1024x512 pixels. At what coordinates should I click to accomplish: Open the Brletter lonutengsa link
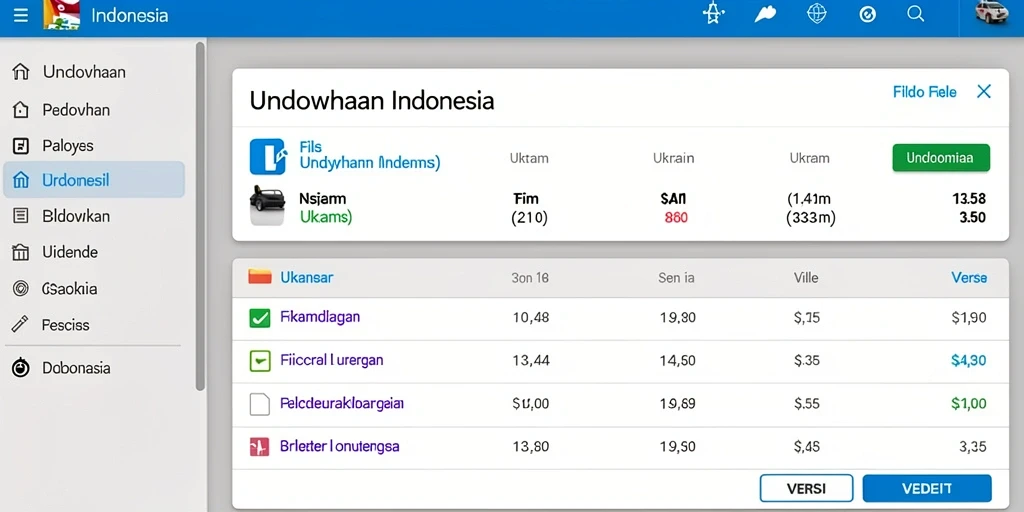[x=340, y=447]
